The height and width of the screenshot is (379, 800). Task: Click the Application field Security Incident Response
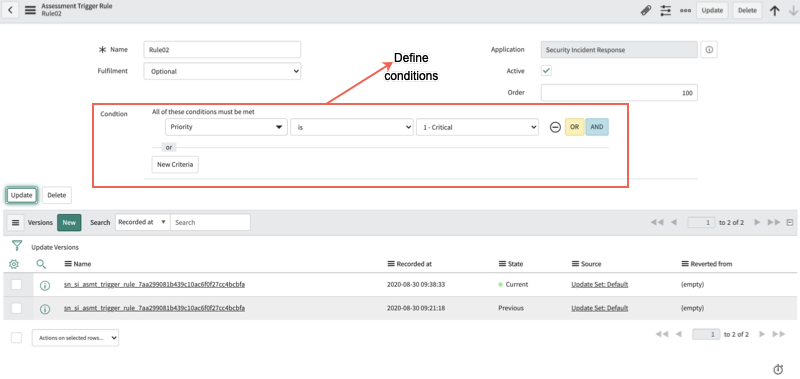point(619,50)
